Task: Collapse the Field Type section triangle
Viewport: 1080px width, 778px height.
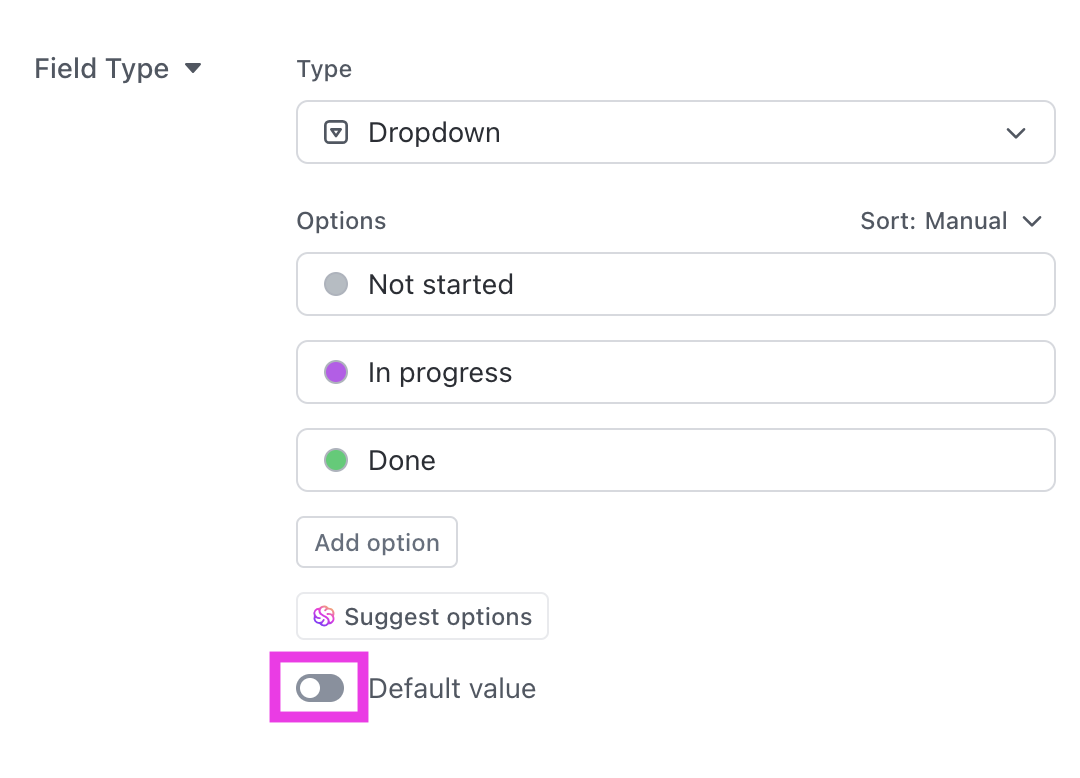Action: point(194,69)
